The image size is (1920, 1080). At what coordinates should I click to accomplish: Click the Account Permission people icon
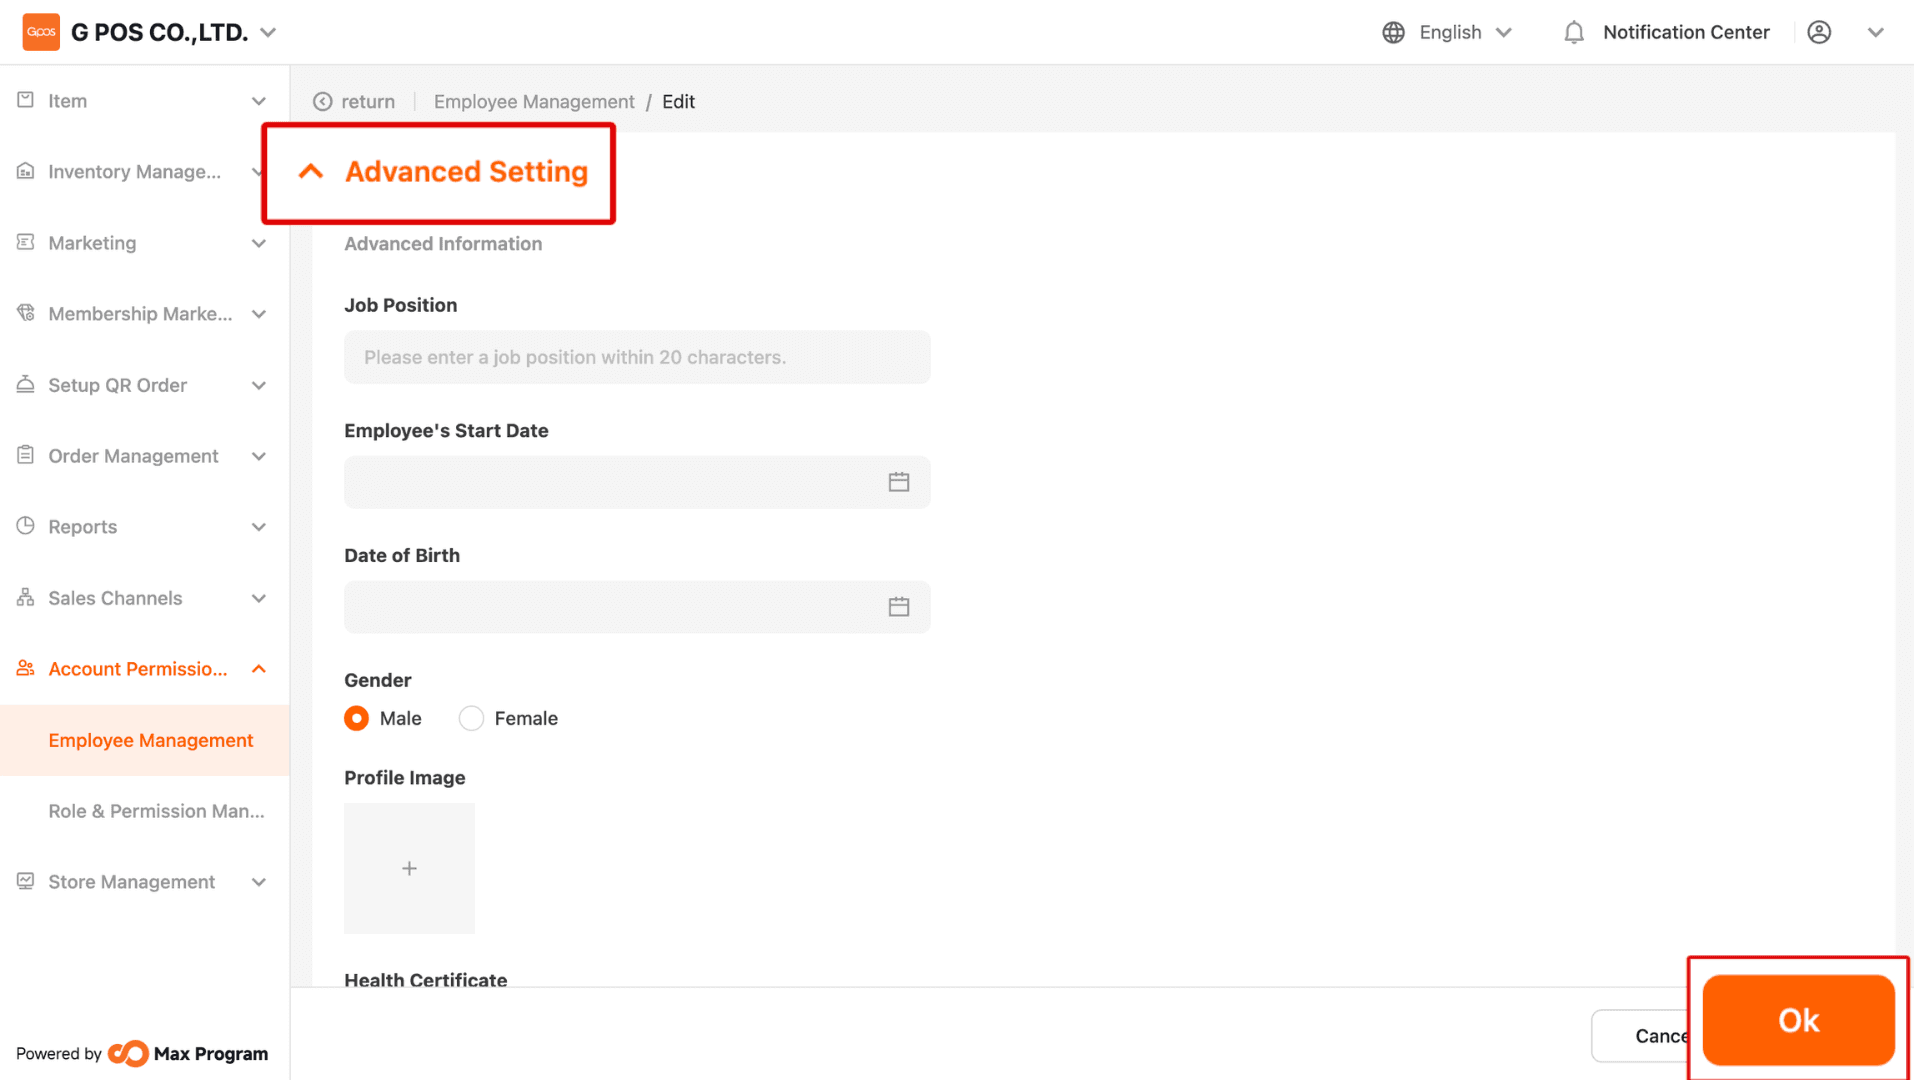coord(26,668)
